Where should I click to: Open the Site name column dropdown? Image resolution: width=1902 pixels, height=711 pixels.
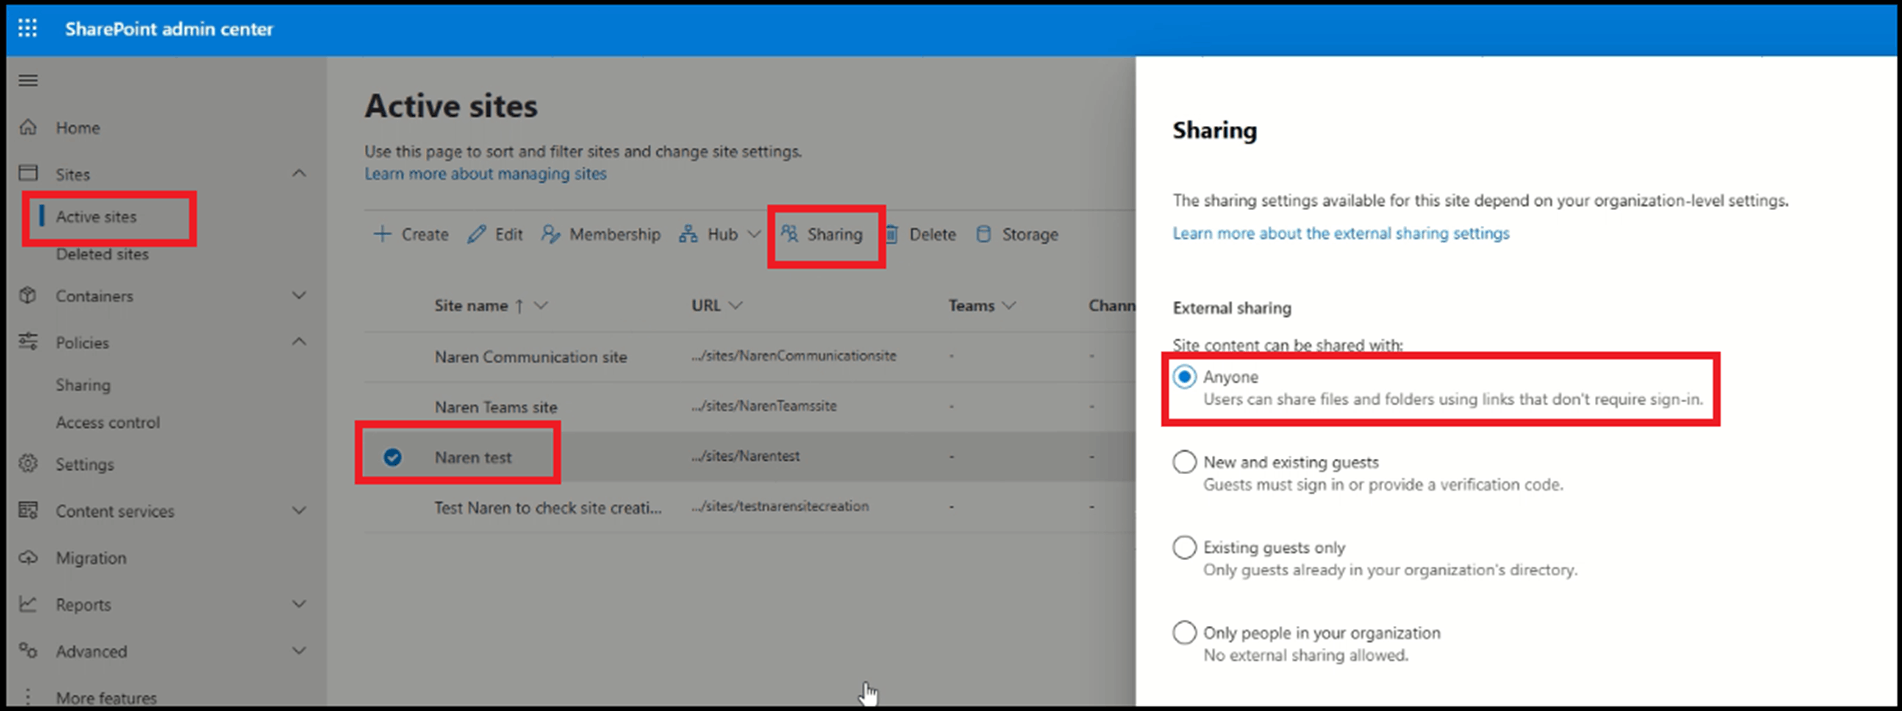click(541, 305)
